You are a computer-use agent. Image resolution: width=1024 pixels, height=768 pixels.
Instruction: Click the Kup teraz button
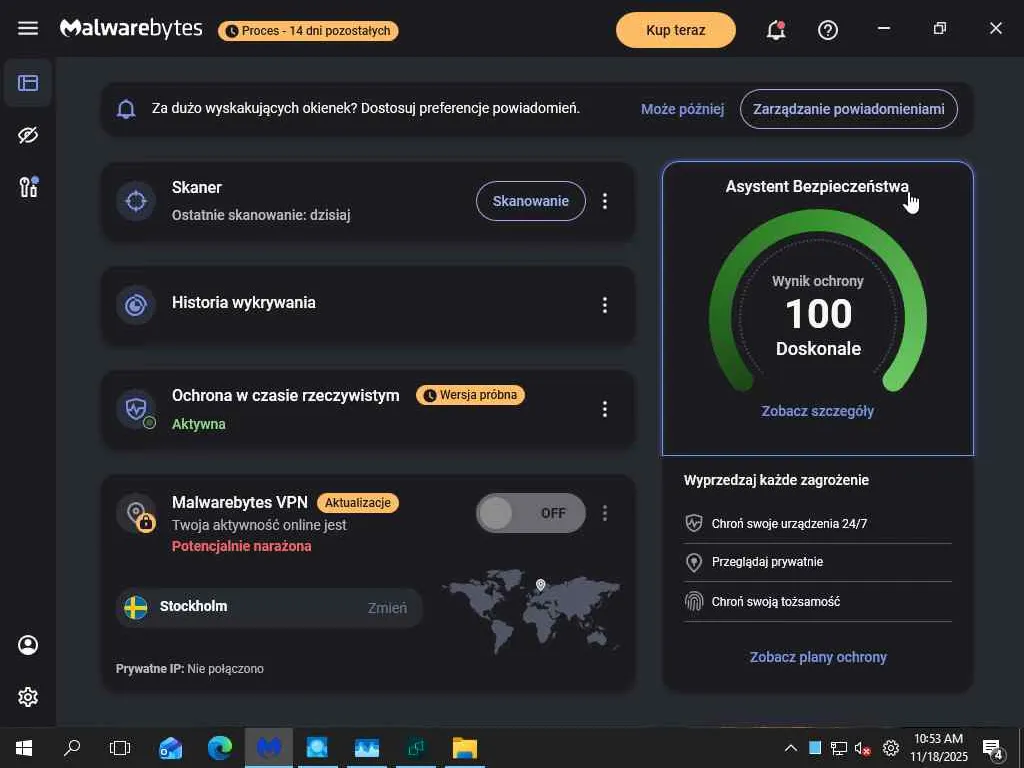[x=675, y=30]
